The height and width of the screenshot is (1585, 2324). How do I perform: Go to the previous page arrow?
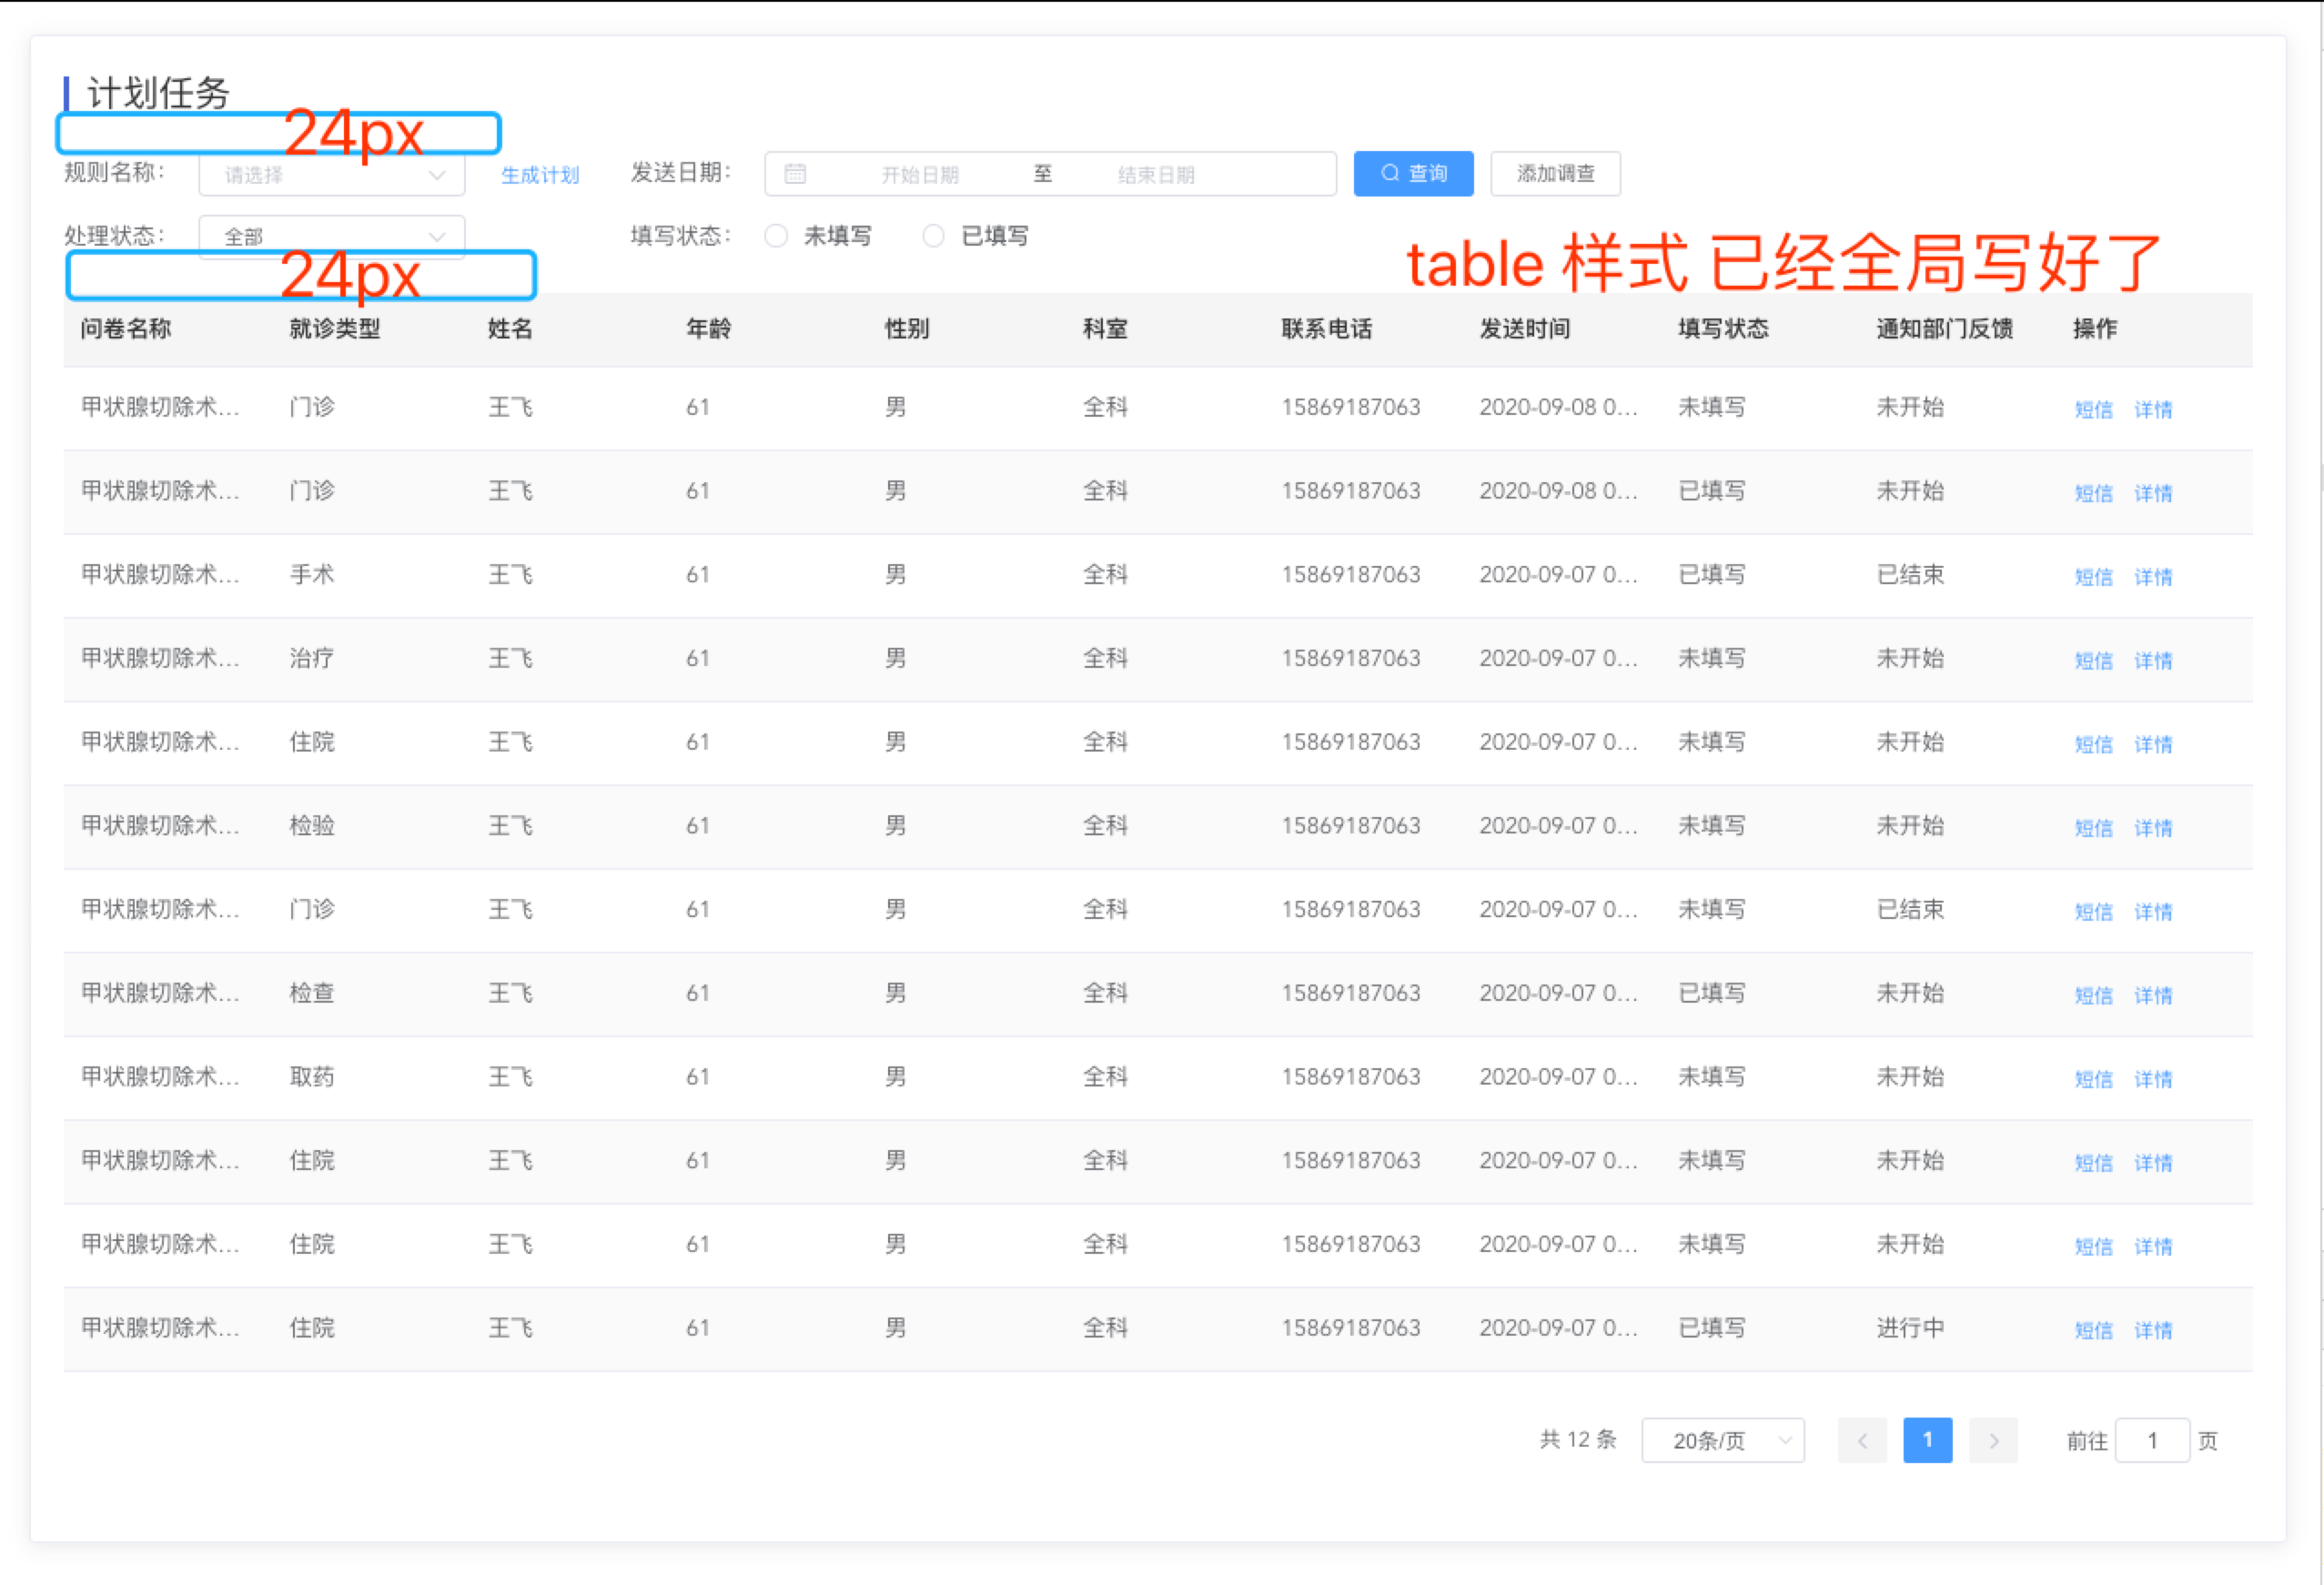point(1862,1440)
